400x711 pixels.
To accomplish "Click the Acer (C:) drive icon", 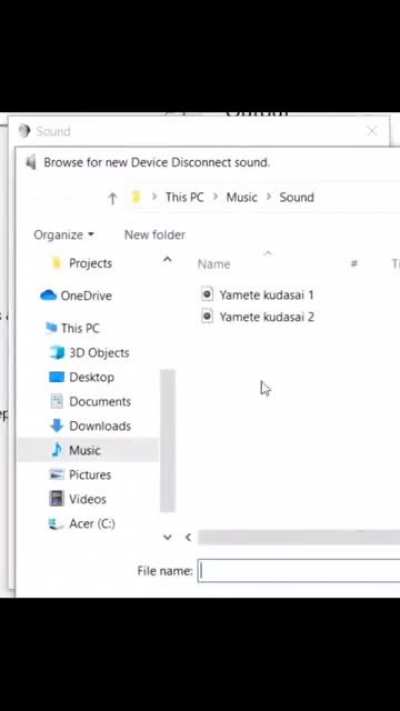I will click(x=57, y=524).
